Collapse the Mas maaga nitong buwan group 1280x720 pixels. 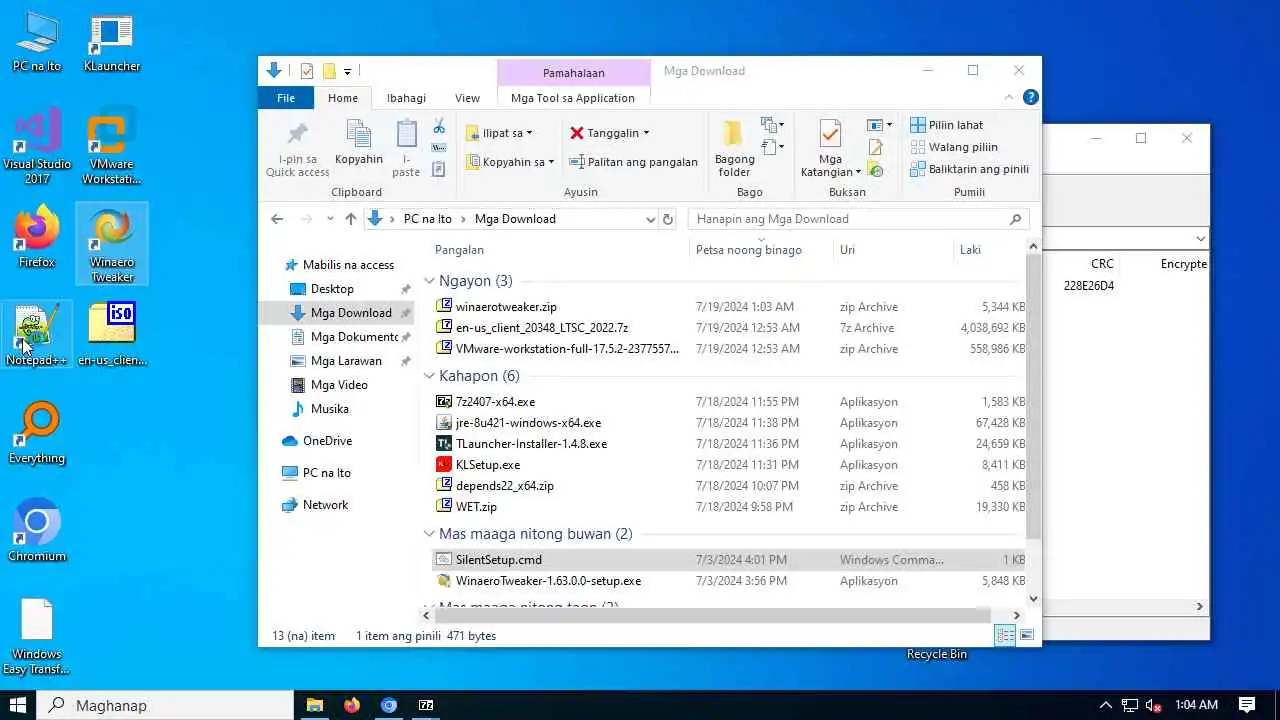[429, 534]
